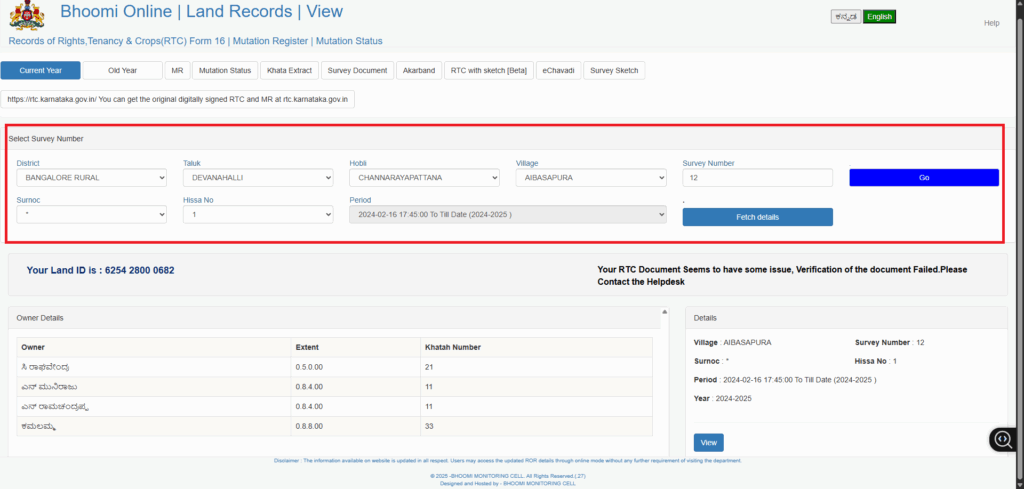
Task: Click the View button in Details
Action: click(709, 443)
